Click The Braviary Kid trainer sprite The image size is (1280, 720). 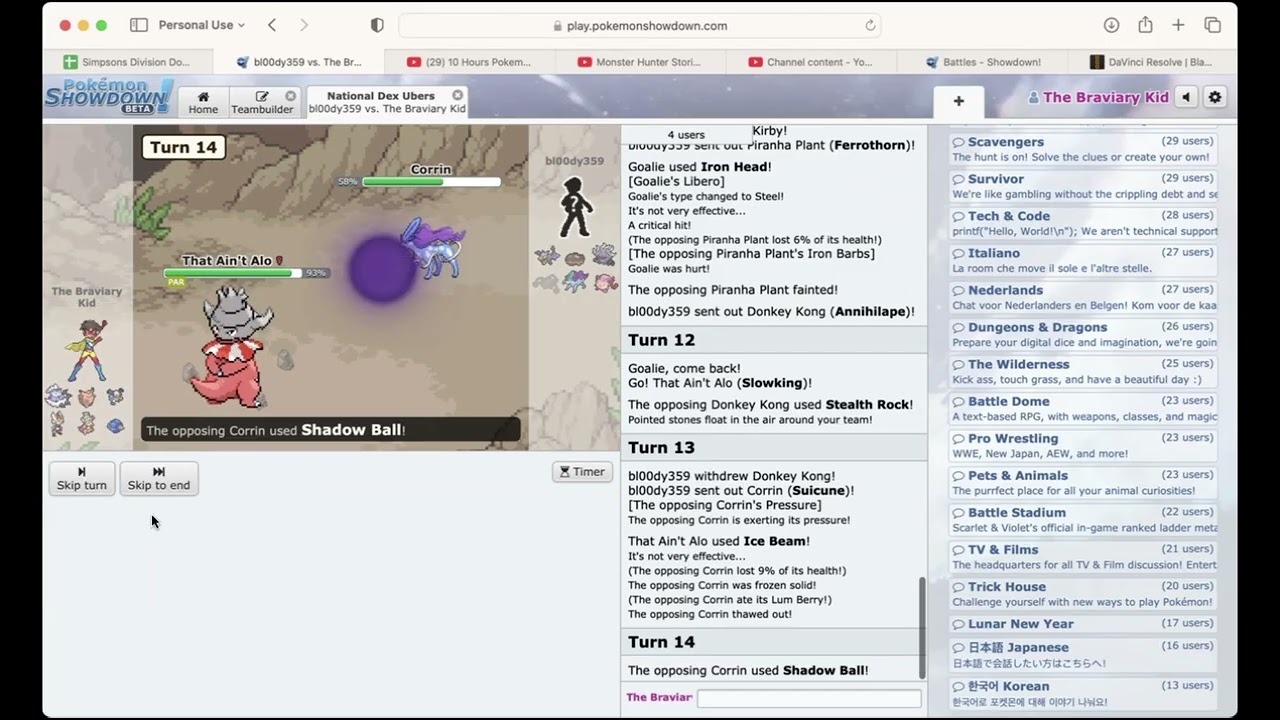tap(86, 349)
